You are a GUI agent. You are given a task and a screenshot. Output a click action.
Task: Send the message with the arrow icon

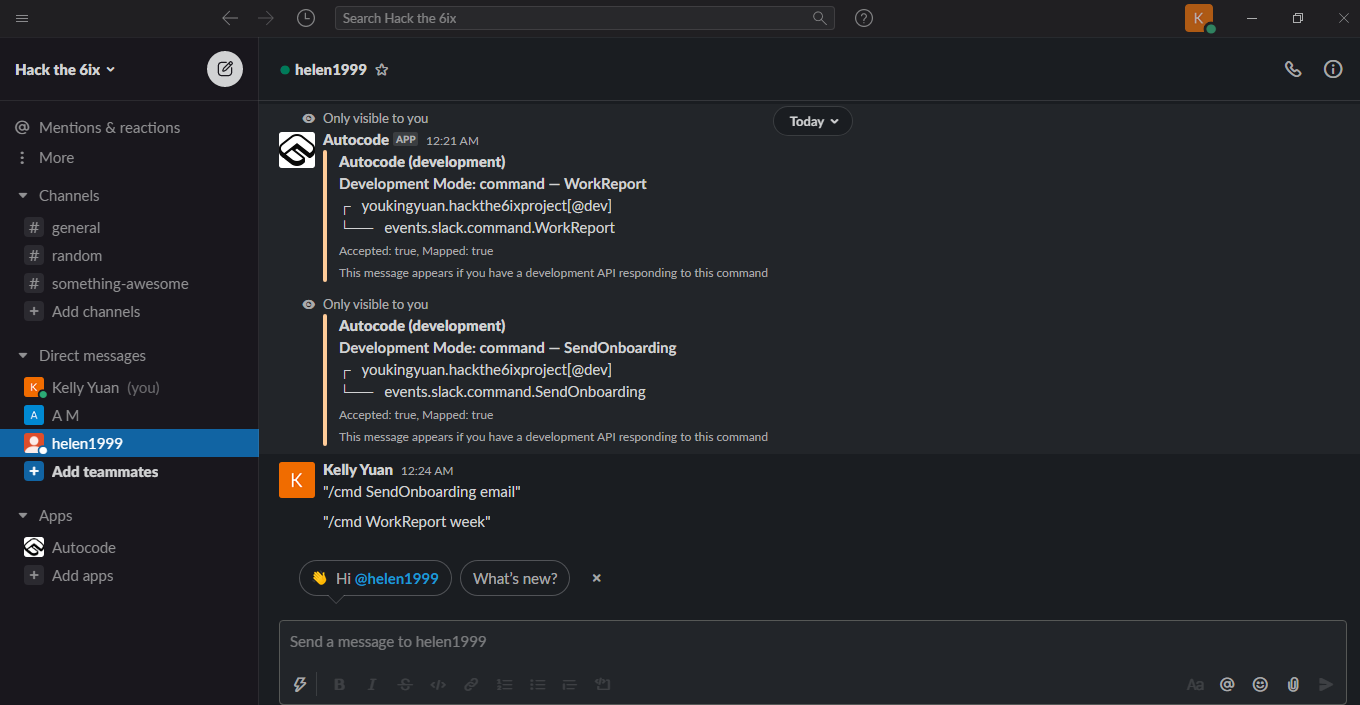1326,684
